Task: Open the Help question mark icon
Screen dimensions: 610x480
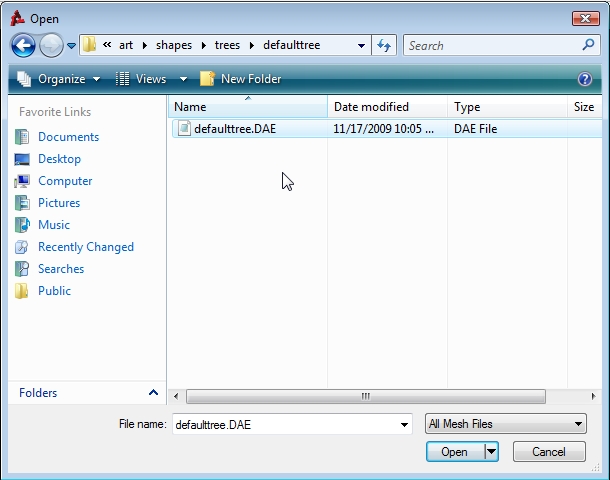Action: click(585, 79)
